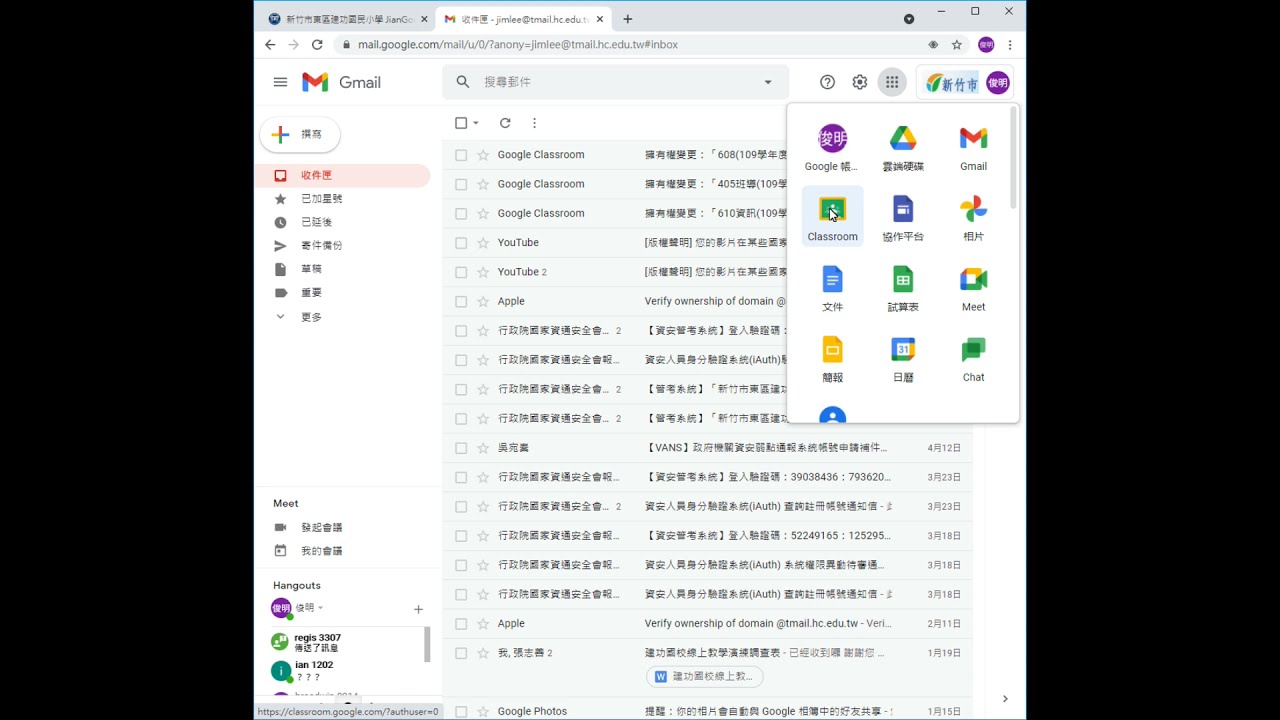Switch to the 新竹市東區建功國民小學 browser tab
1280x720 pixels.
(x=347, y=19)
